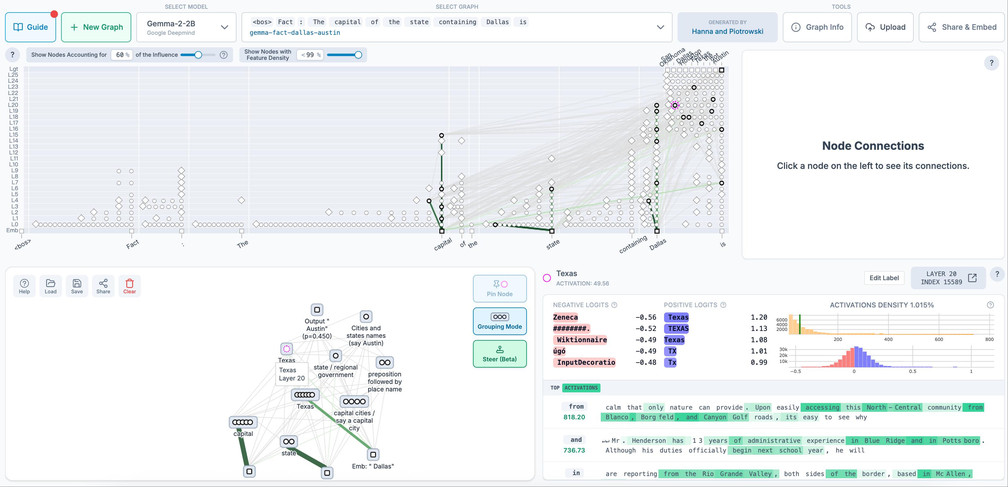Click the help icon left of influence slider
The image size is (1008, 487).
[13, 55]
